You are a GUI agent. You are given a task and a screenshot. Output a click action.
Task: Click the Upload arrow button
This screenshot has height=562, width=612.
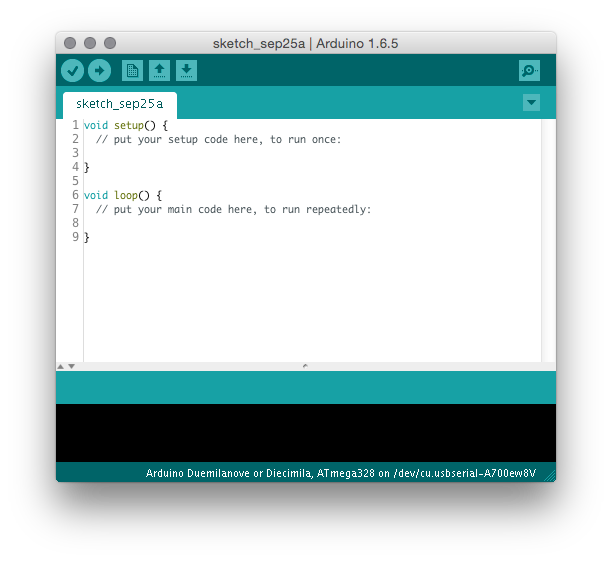pos(100,71)
